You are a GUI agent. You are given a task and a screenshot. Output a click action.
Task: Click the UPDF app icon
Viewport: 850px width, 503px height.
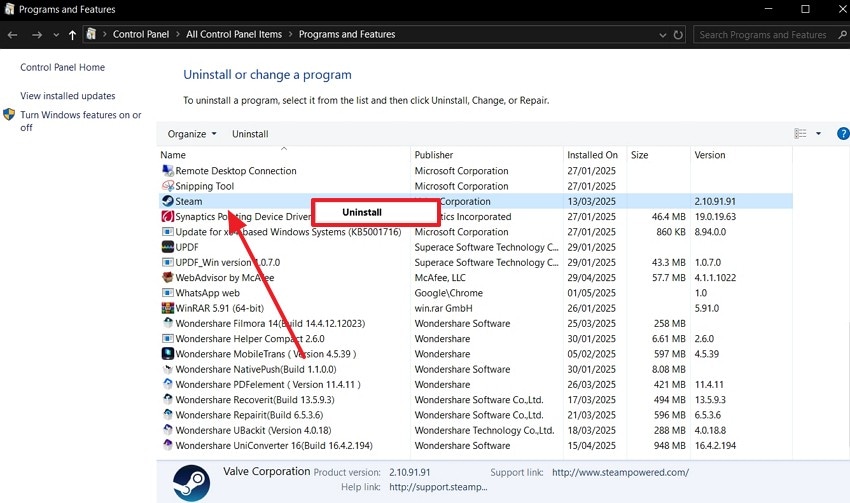point(168,247)
